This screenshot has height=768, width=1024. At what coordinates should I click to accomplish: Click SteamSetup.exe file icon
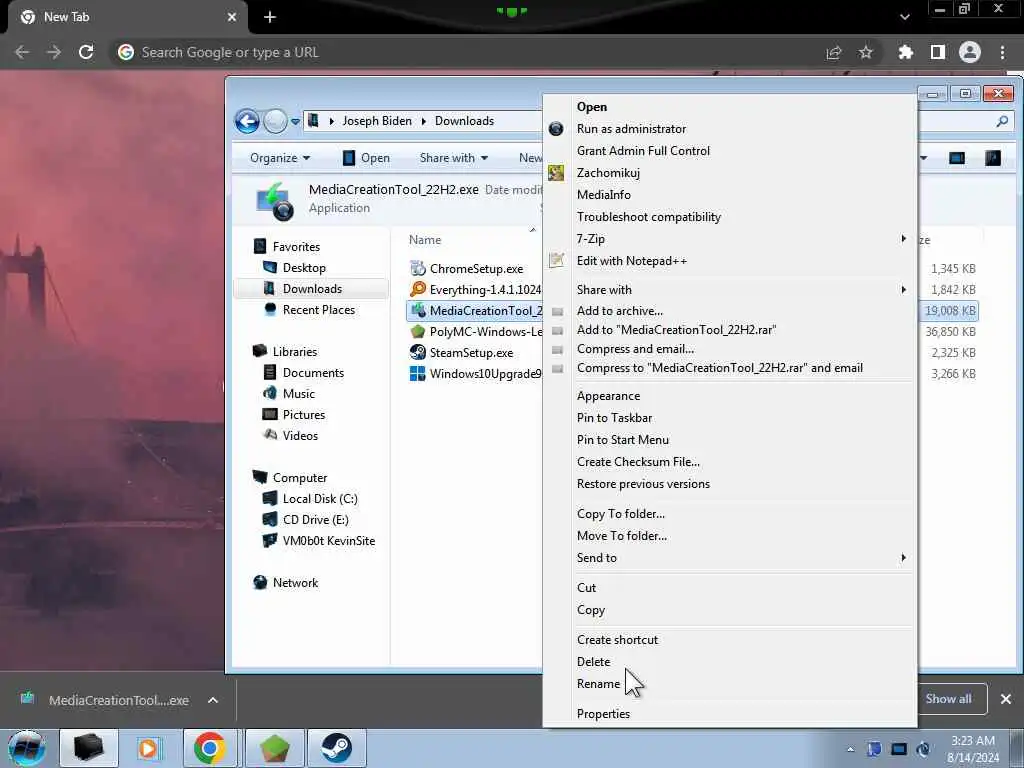417,353
